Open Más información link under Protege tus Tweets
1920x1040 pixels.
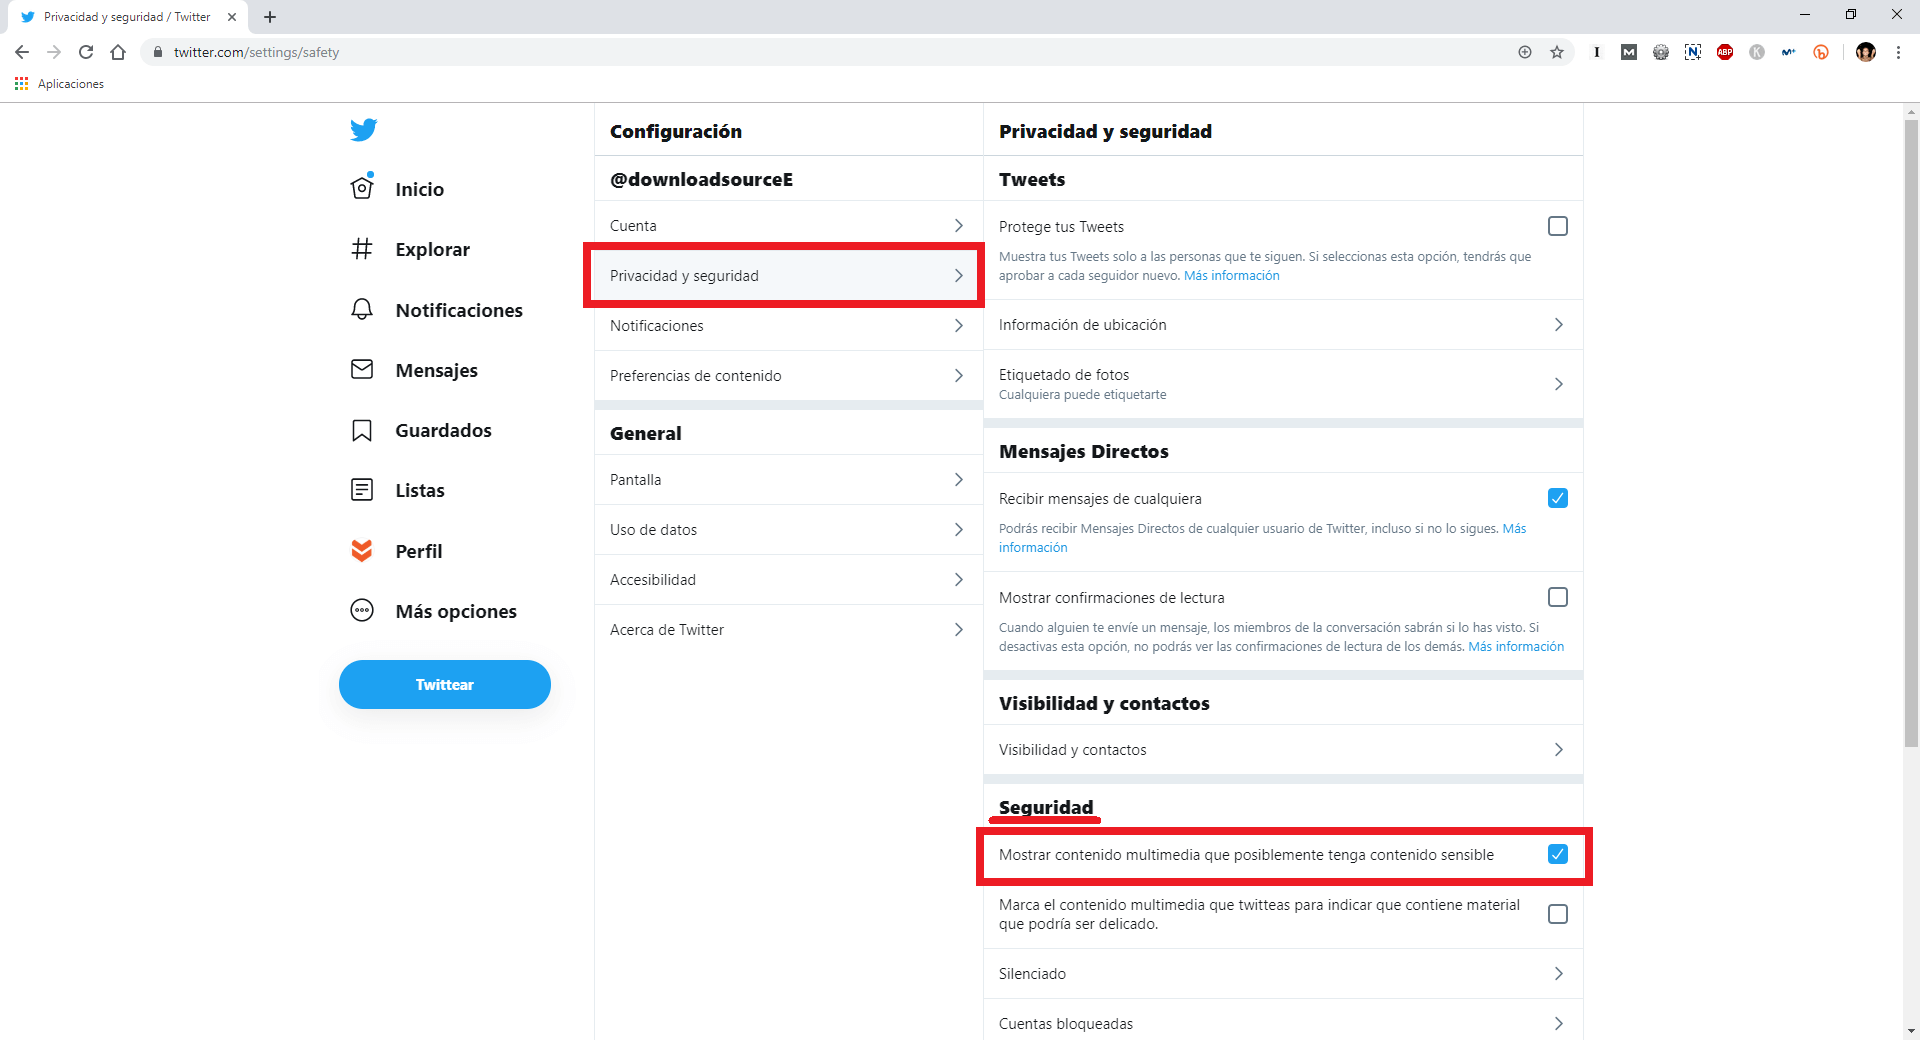pos(1232,276)
